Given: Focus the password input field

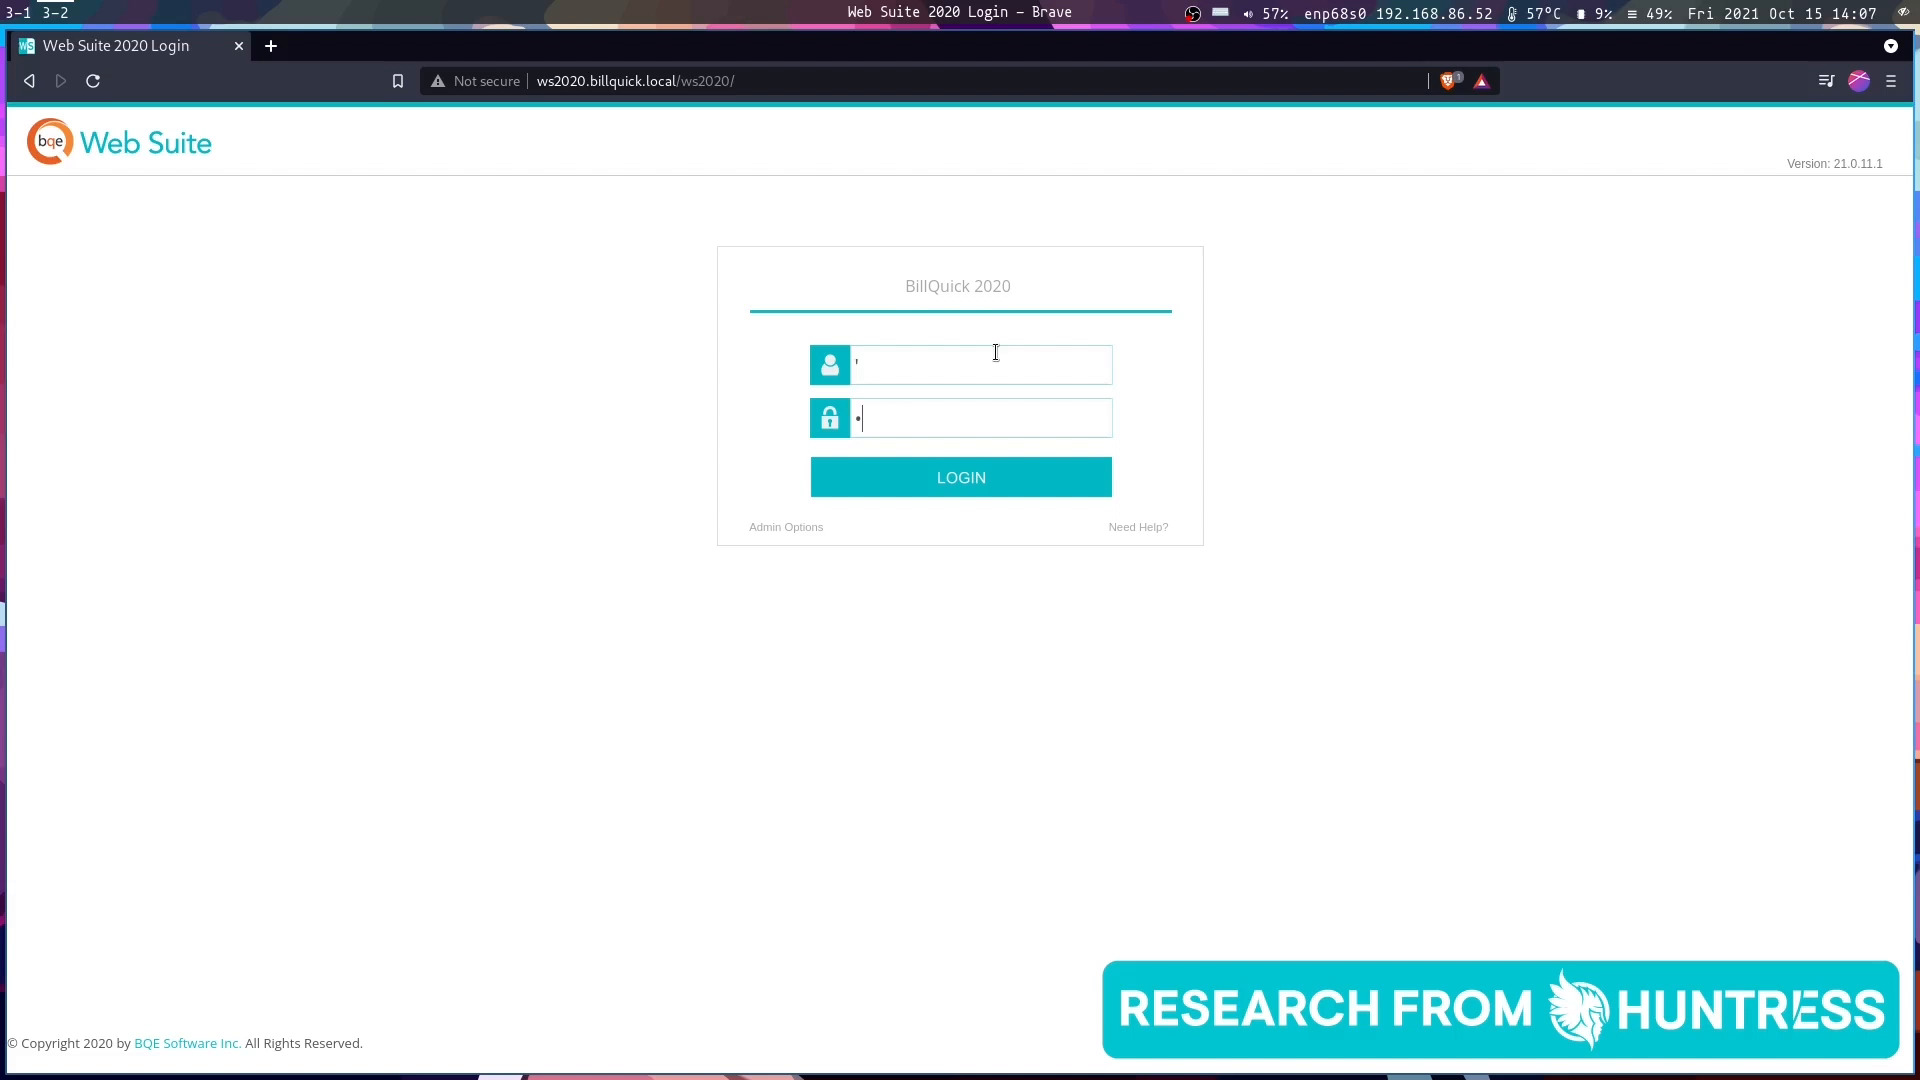Looking at the screenshot, I should pyautogui.click(x=980, y=418).
